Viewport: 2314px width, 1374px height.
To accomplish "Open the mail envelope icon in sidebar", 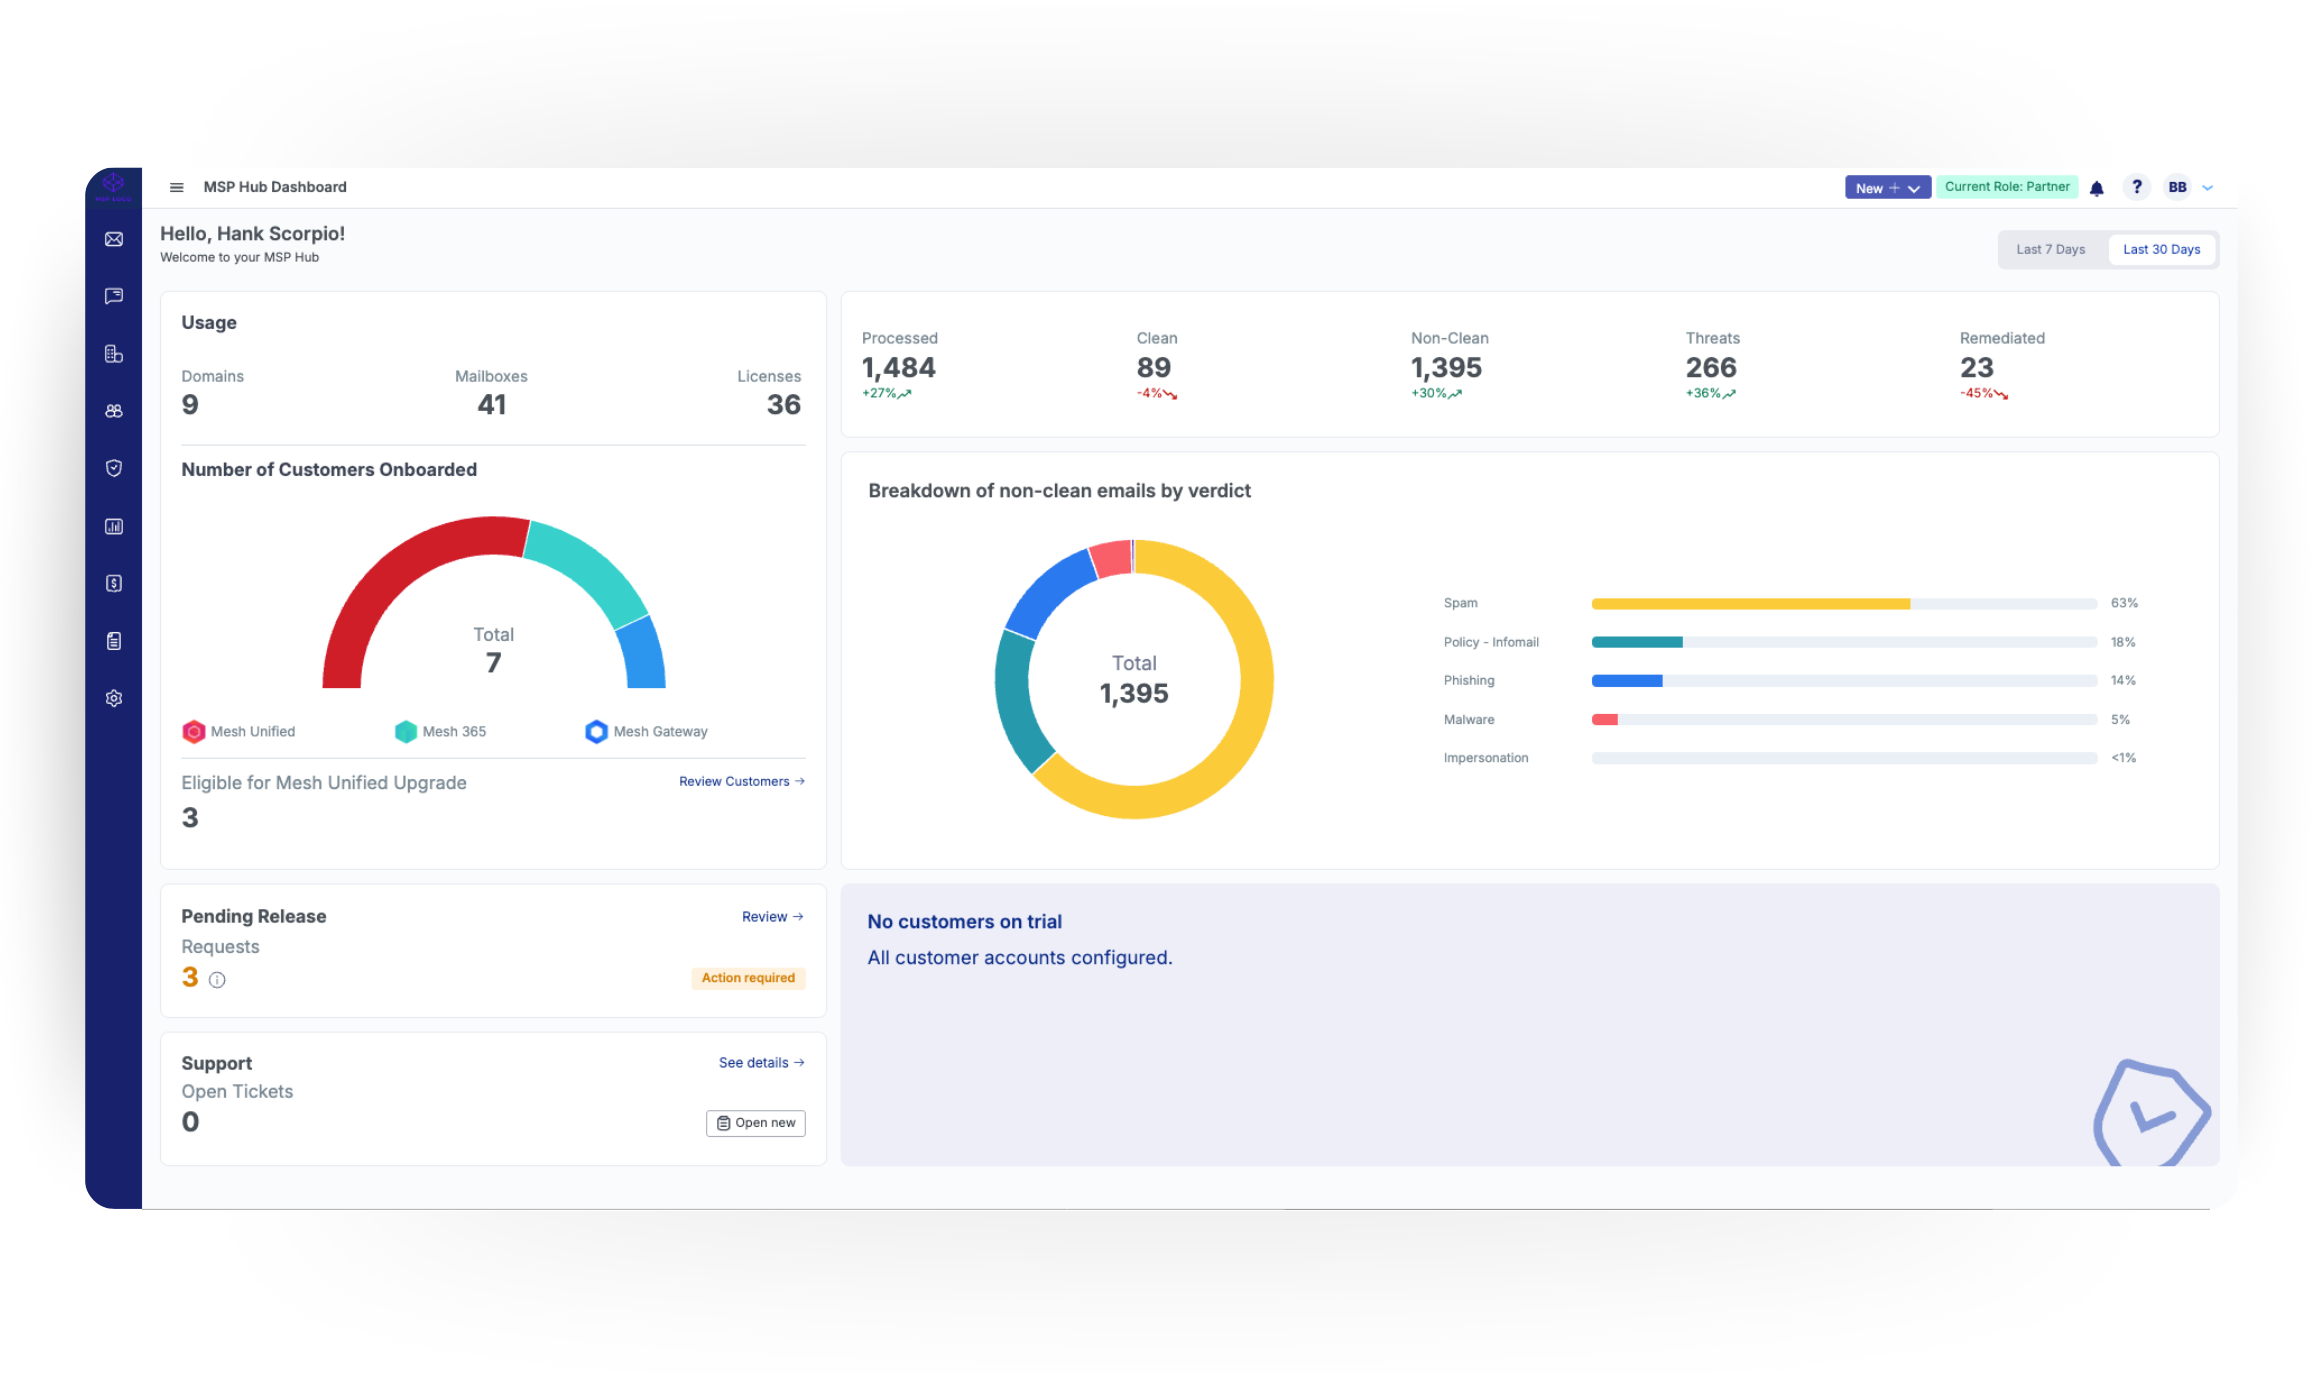I will click(x=114, y=239).
